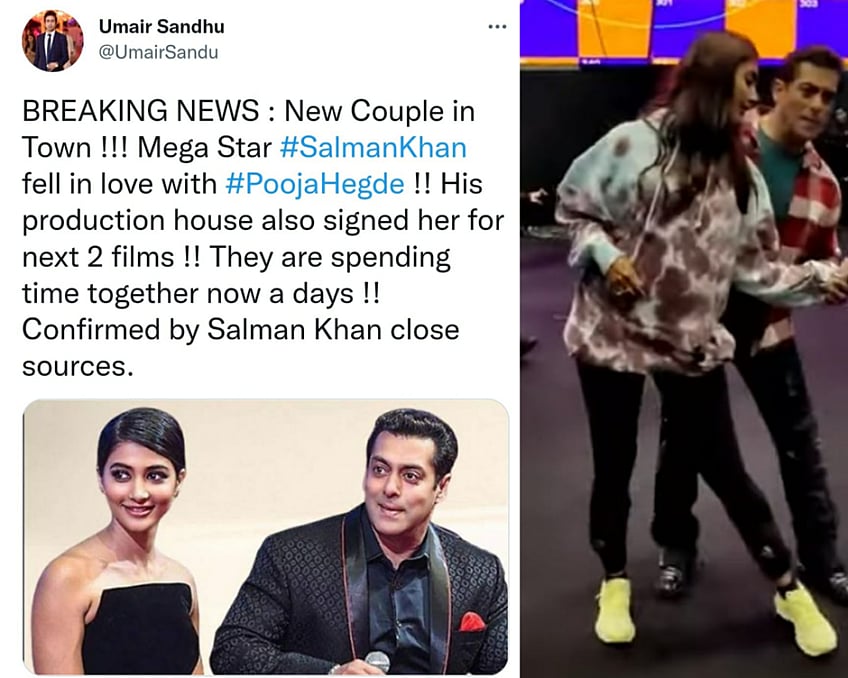The image size is (848, 678).
Task: Open Umair Sandhu's profile avatar
Action: point(52,41)
